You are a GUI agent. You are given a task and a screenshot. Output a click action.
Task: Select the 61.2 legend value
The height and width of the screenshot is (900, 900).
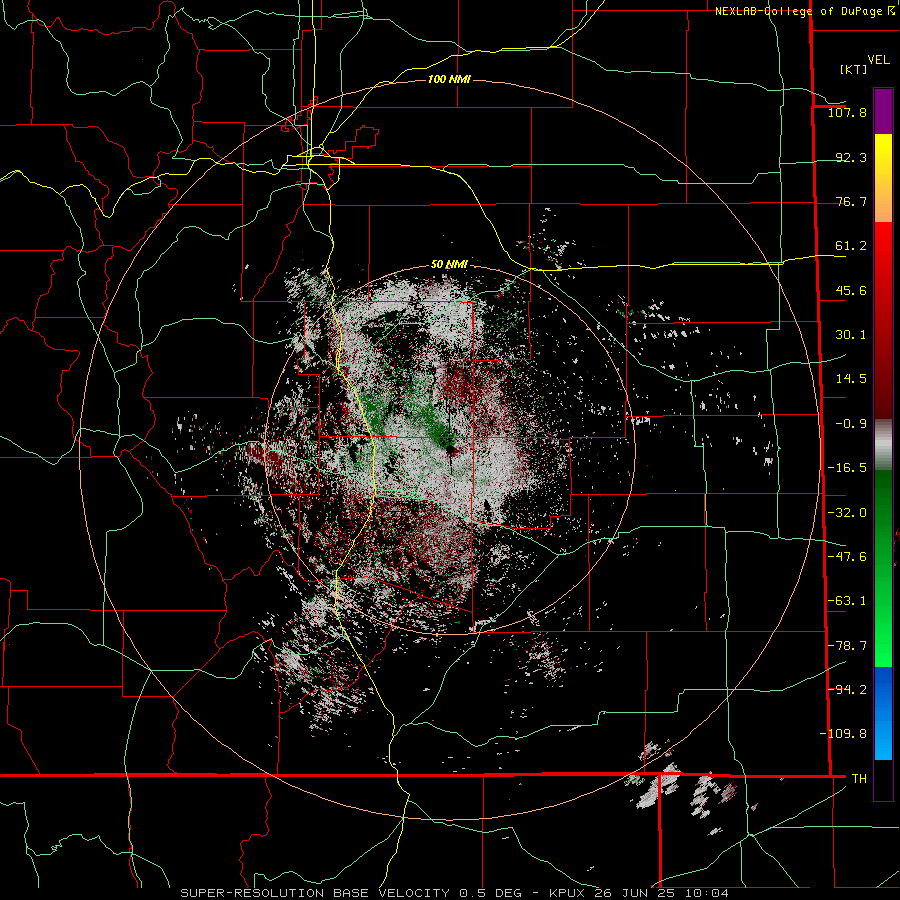(851, 246)
